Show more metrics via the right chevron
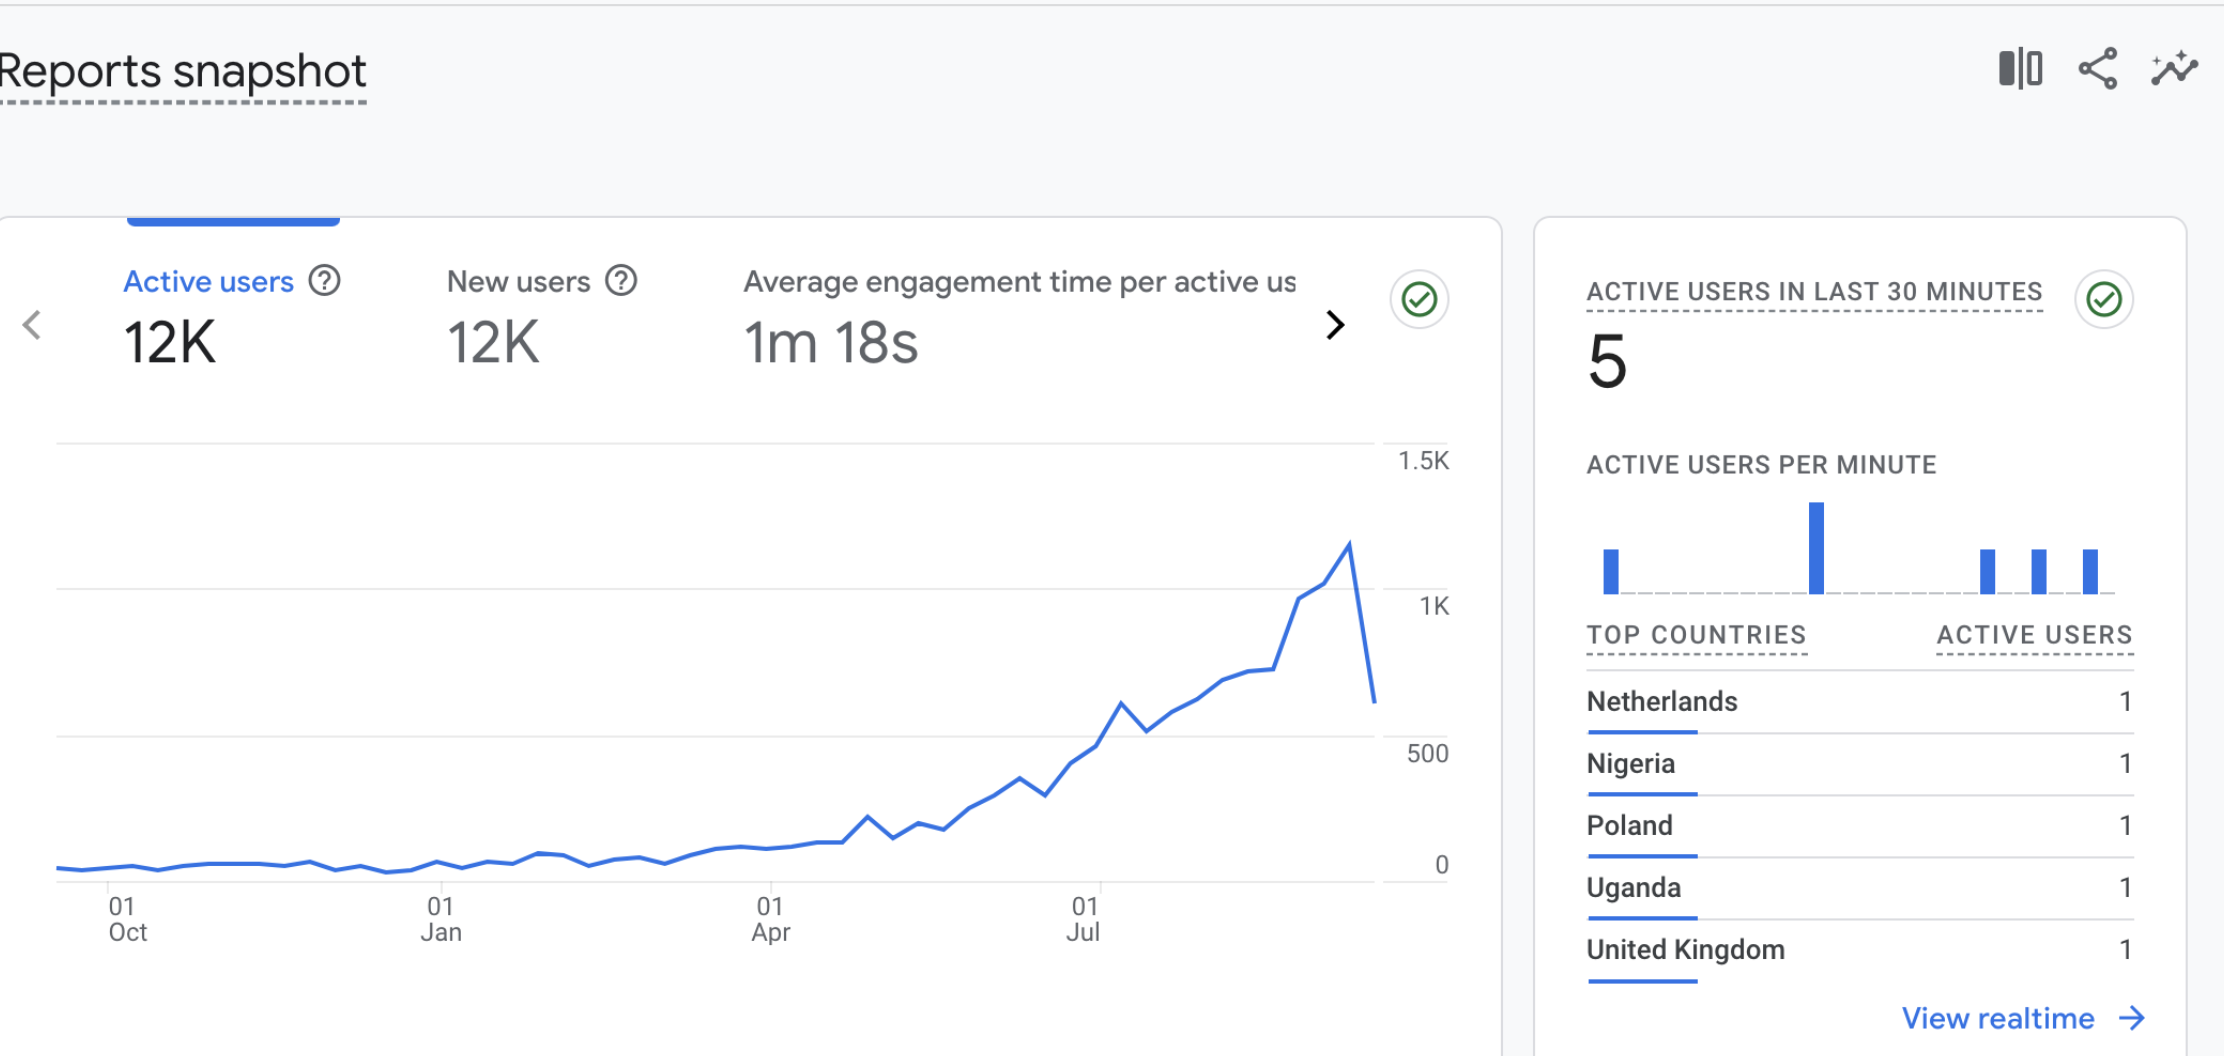 (x=1335, y=324)
